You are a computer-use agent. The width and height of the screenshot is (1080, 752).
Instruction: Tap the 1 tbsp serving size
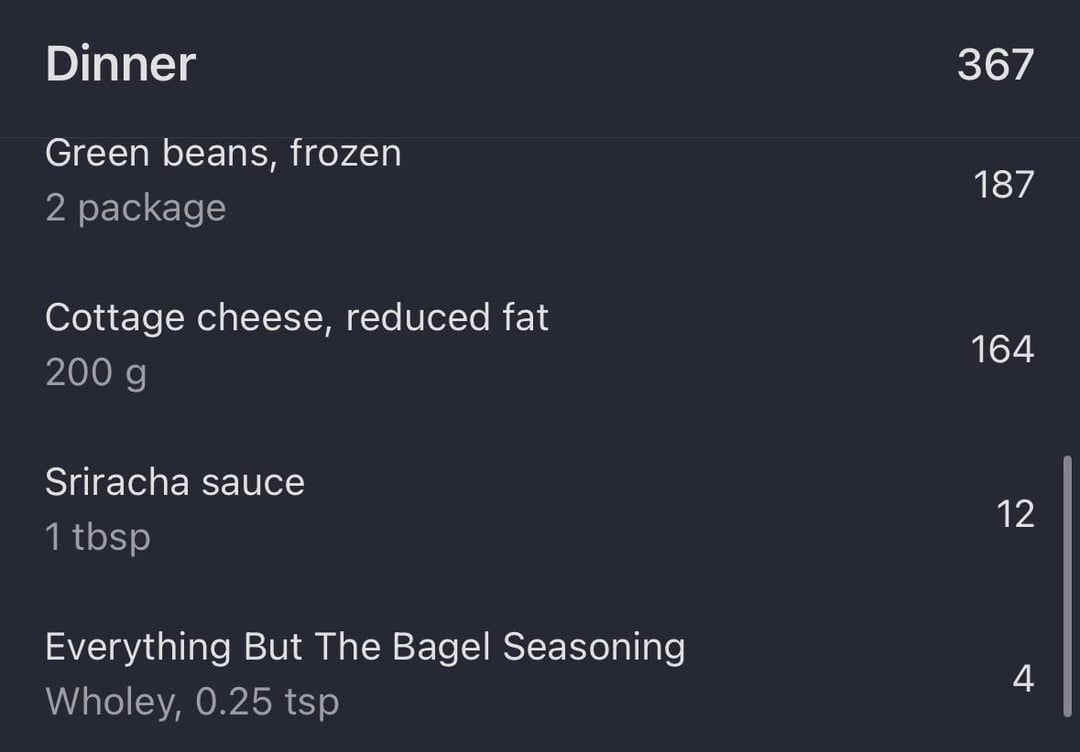pyautogui.click(x=97, y=538)
